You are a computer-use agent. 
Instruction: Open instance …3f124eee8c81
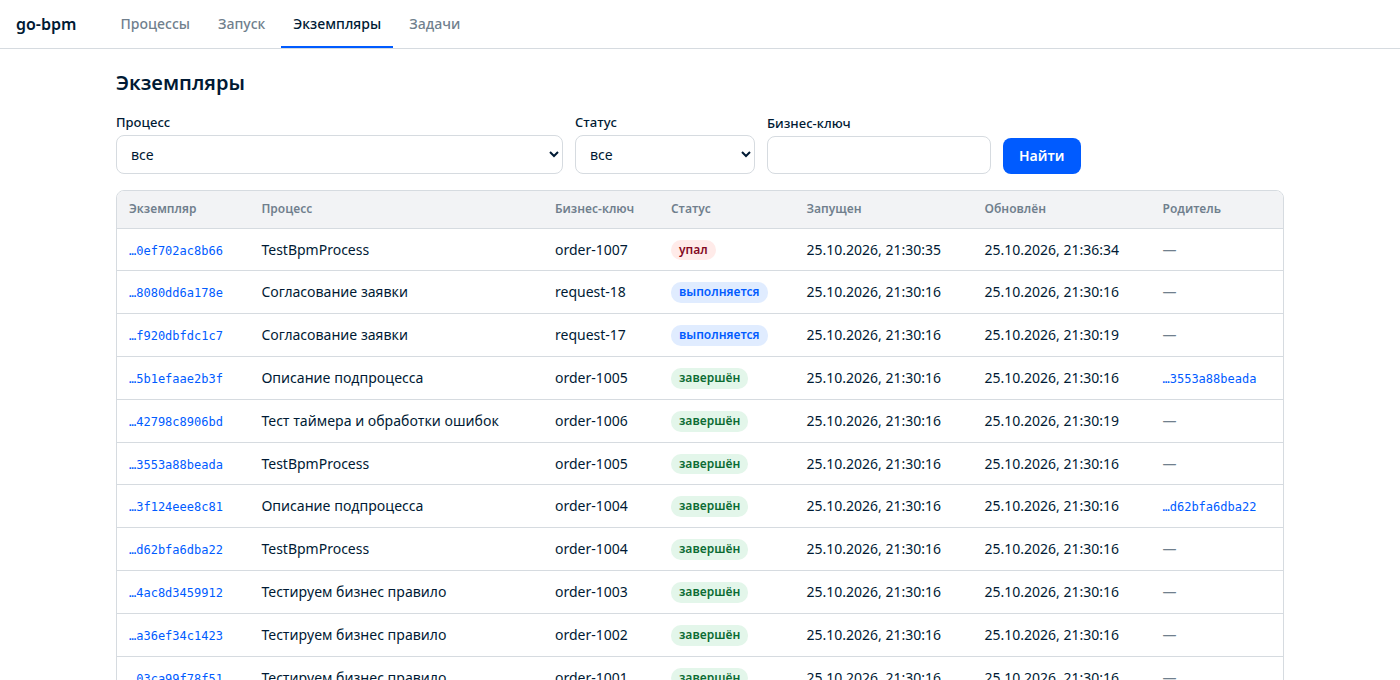click(x=176, y=507)
